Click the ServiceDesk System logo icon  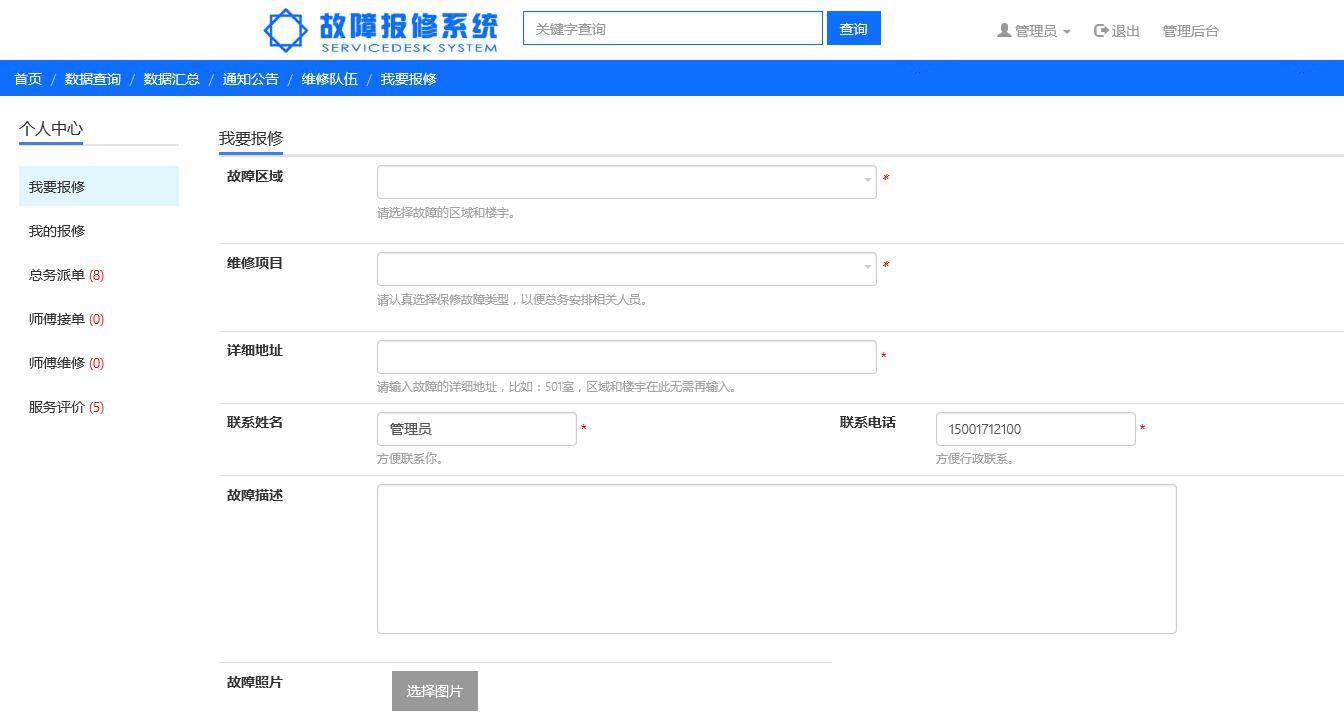(286, 30)
